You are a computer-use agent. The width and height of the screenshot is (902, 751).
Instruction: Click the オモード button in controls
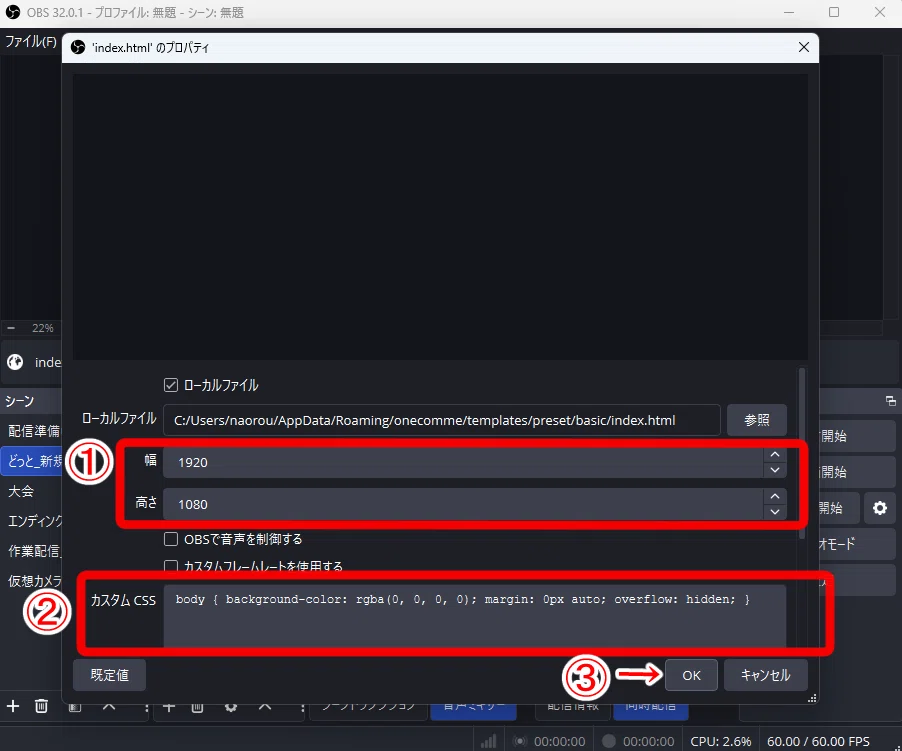pyautogui.click(x=857, y=543)
